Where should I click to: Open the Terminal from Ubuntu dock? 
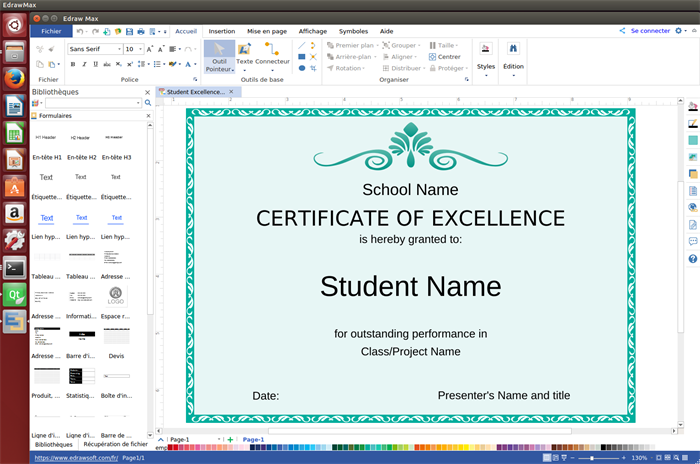coord(14,267)
